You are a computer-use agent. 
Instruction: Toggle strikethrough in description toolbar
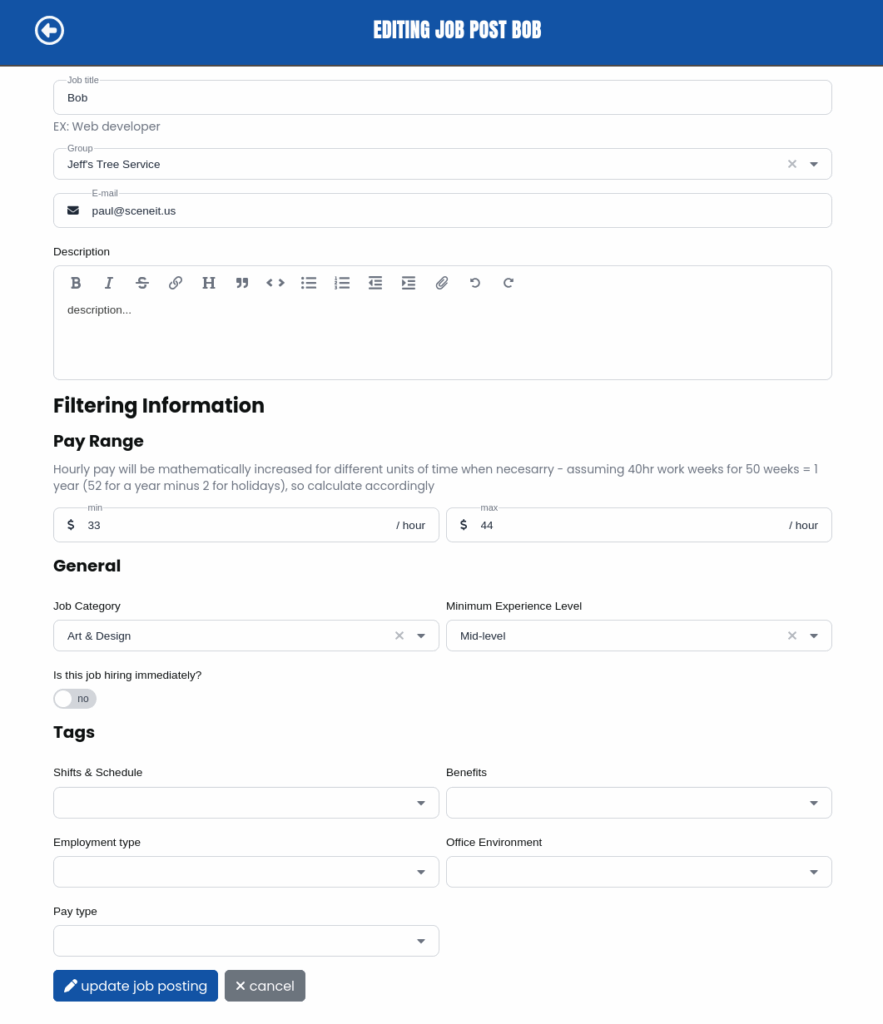142,283
